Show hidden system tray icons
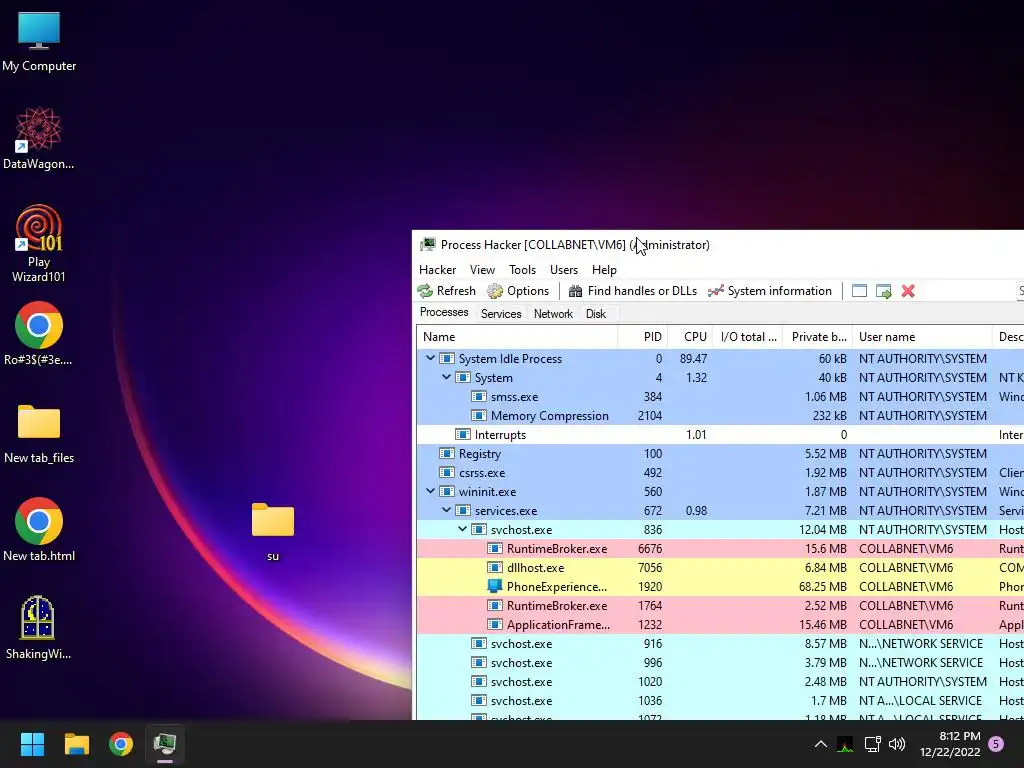Viewport: 1024px width, 768px height. [821, 744]
